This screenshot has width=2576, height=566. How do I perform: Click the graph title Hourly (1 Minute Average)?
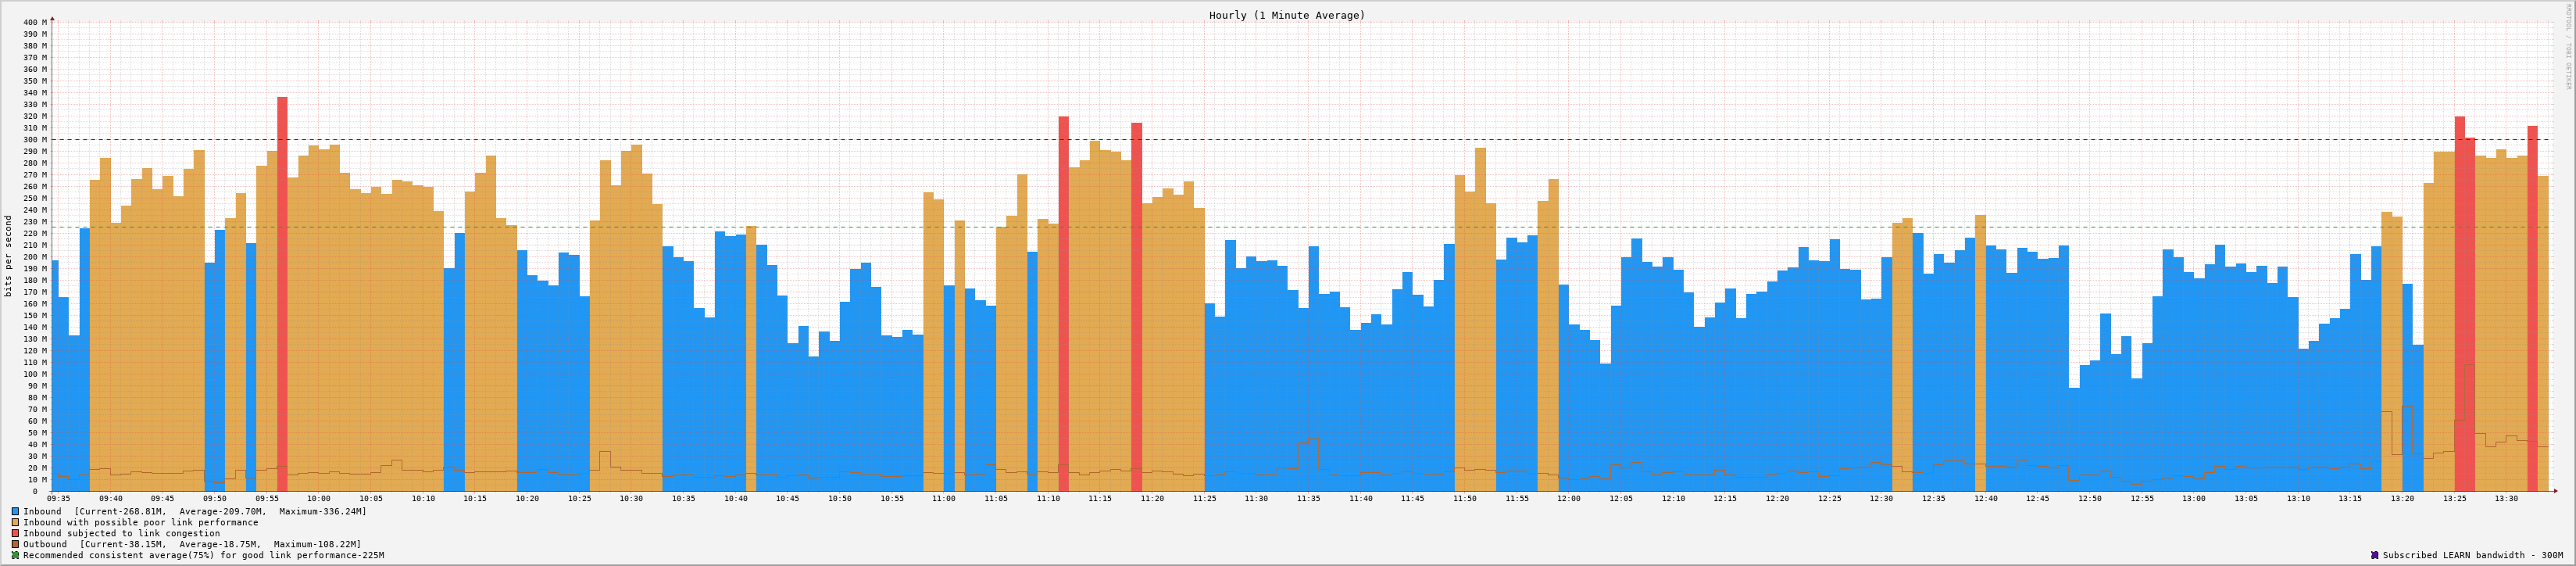pyautogui.click(x=1286, y=15)
